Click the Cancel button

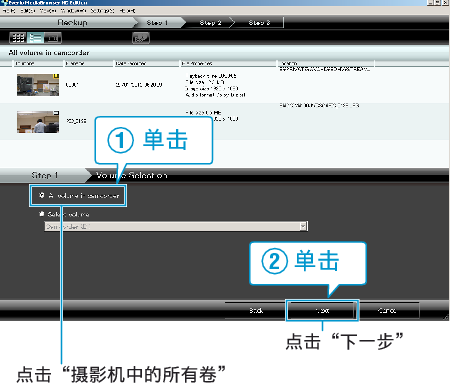(x=387, y=310)
